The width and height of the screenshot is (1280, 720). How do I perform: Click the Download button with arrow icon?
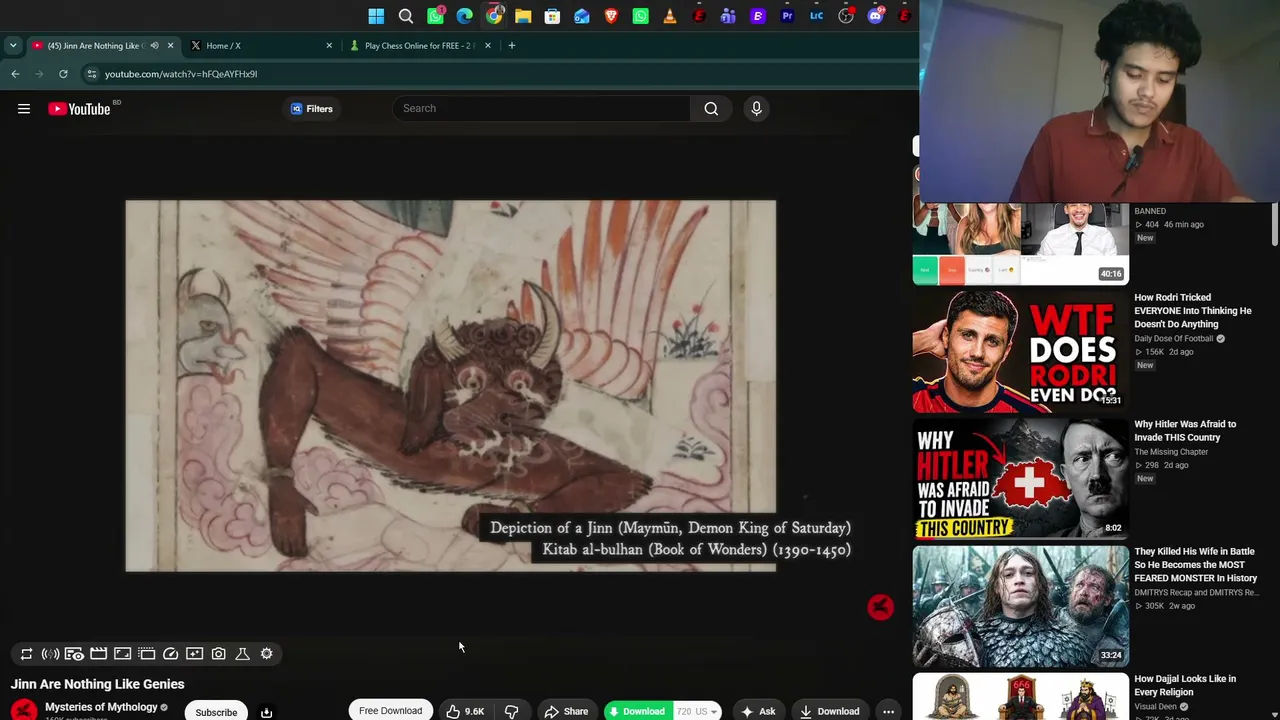(x=830, y=711)
